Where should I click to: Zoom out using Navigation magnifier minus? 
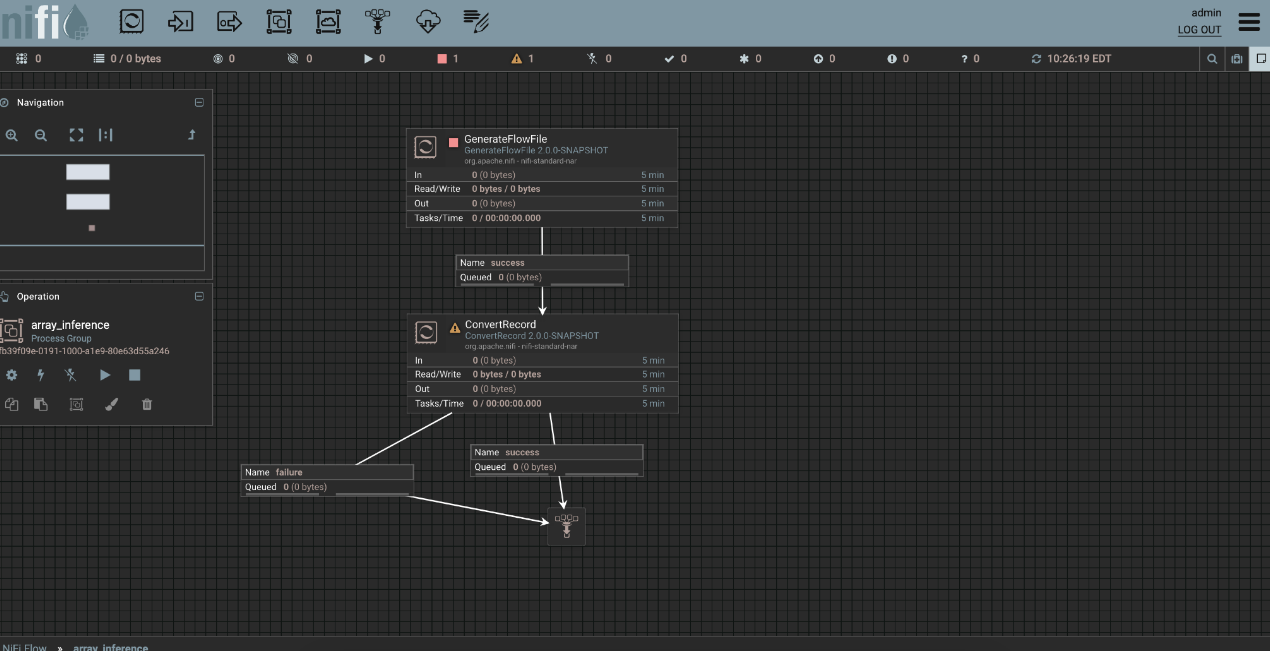(x=41, y=135)
